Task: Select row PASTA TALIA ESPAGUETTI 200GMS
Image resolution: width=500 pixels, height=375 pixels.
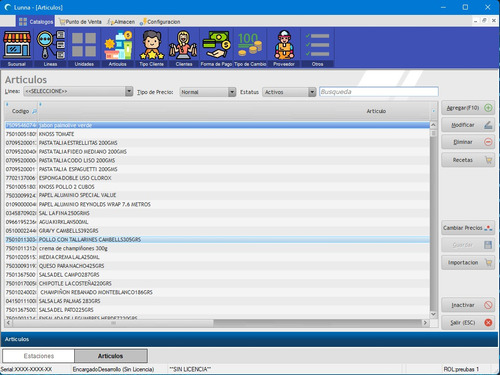Action: [217, 169]
